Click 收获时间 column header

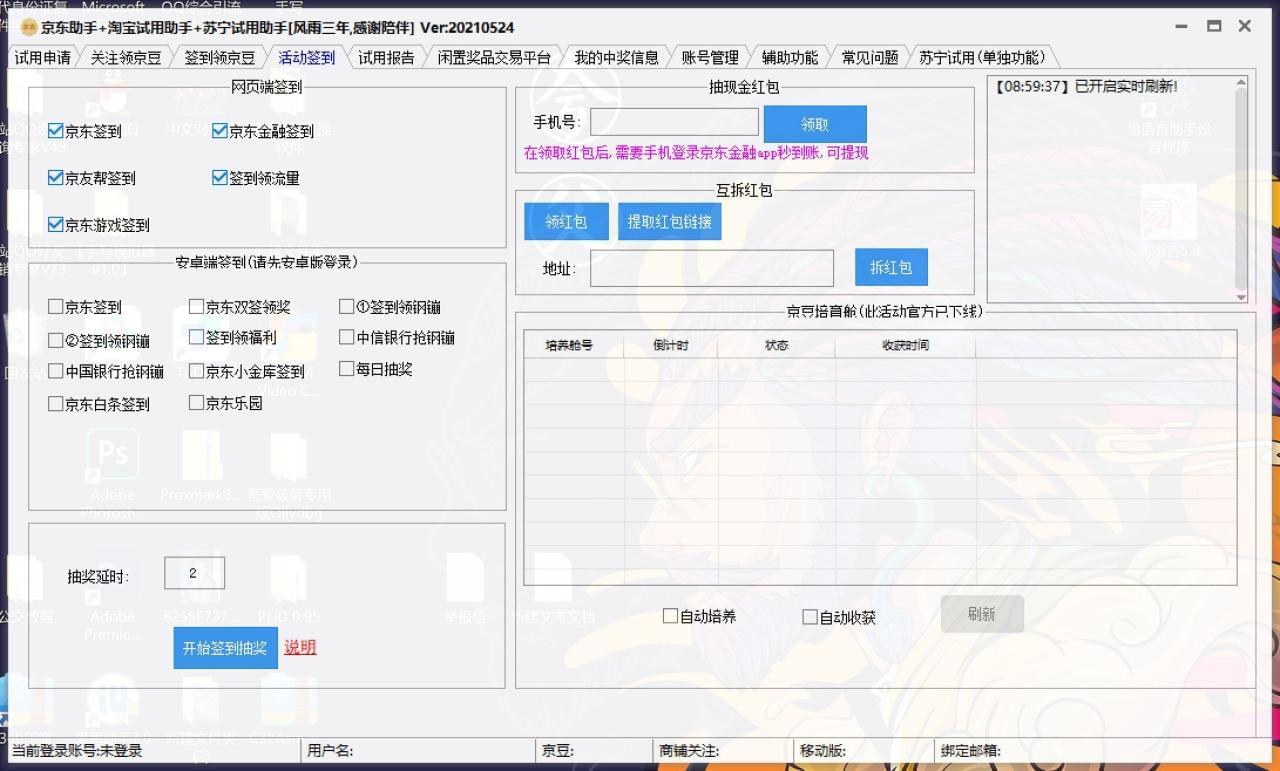click(905, 345)
